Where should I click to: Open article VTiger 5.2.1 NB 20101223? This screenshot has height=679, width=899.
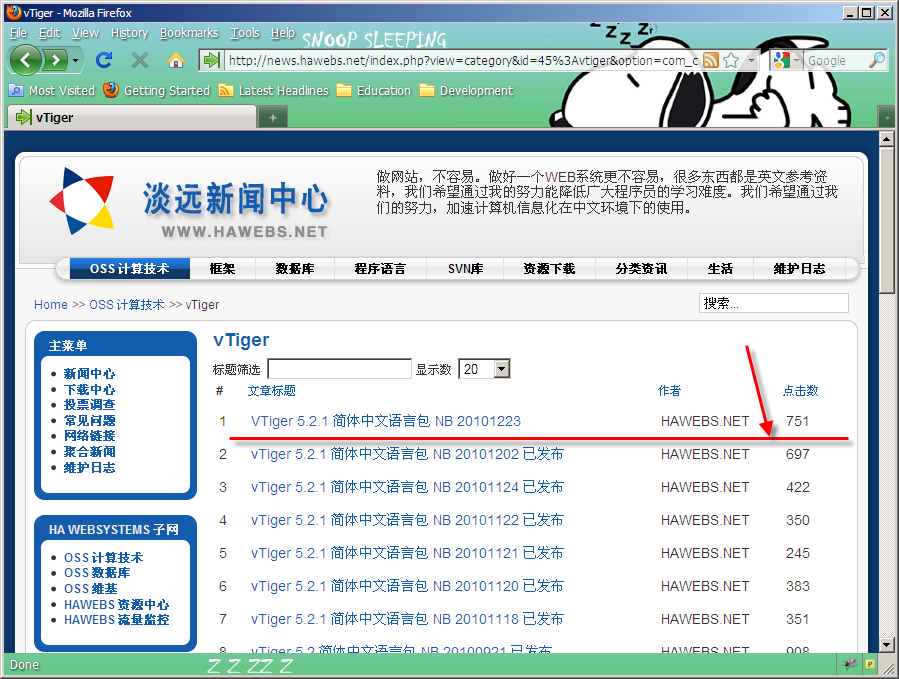386,421
